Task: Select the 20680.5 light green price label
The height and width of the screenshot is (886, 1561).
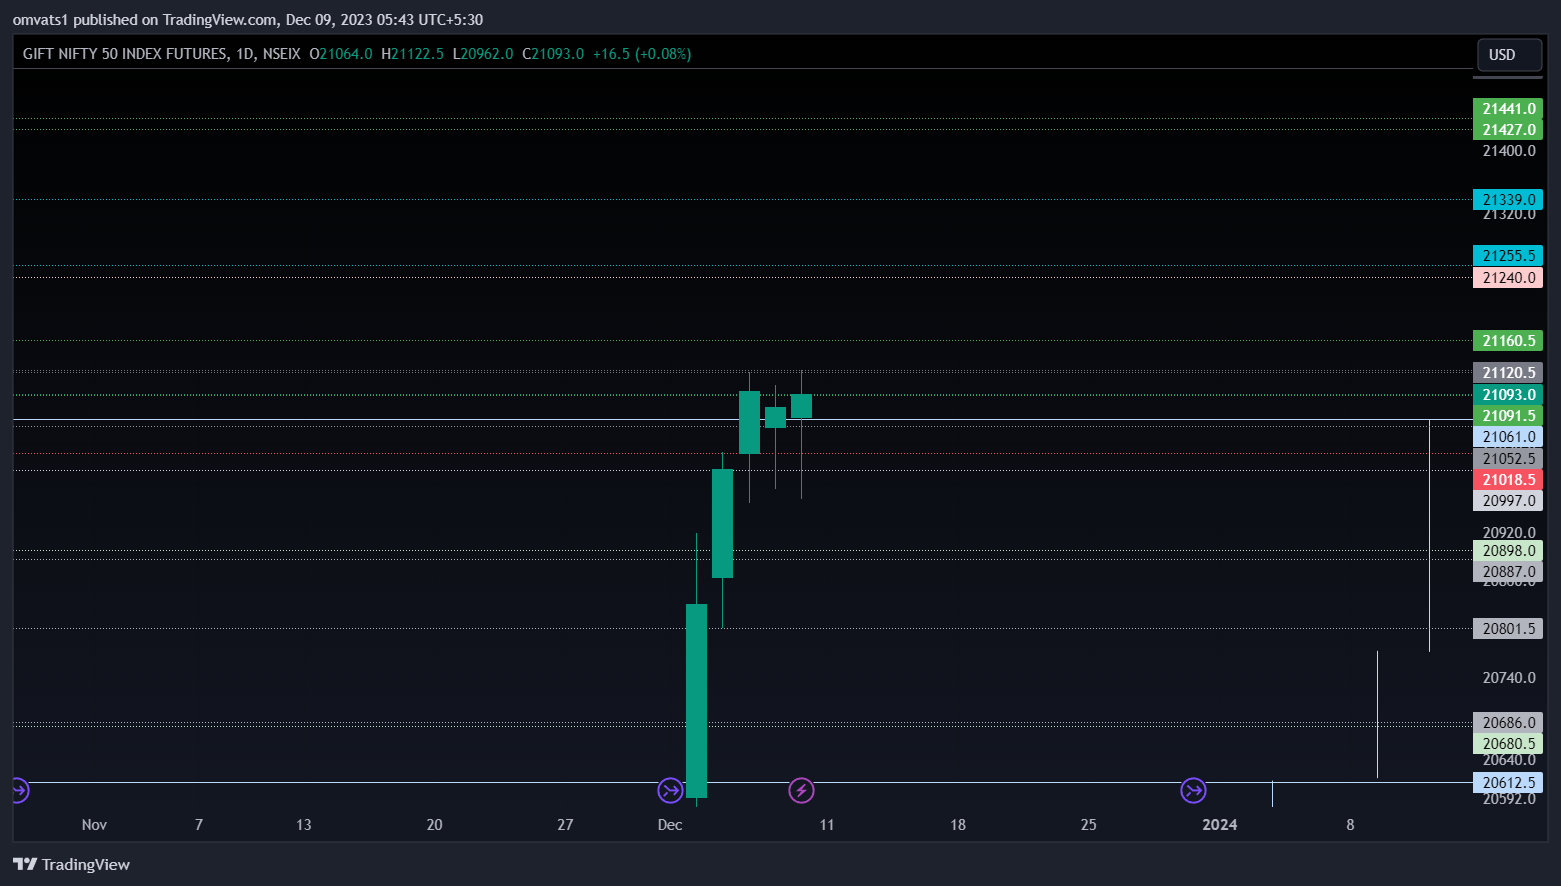Action: 1508,744
